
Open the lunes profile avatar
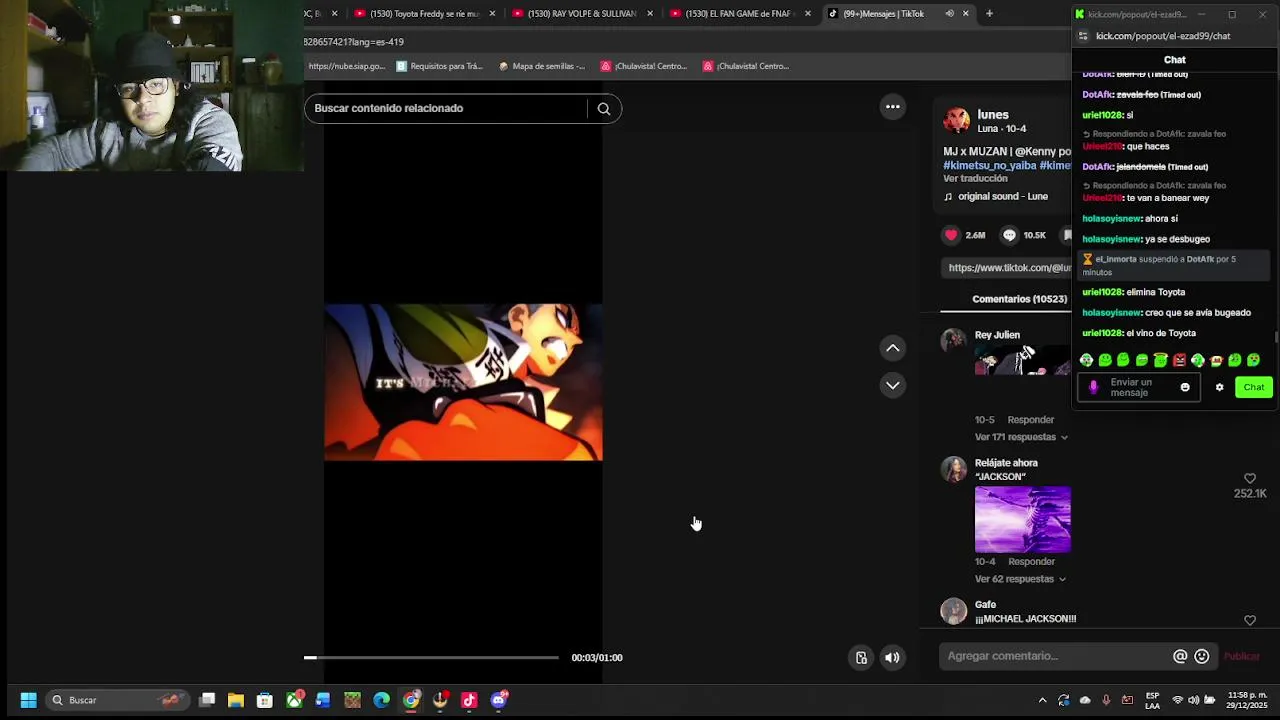click(x=957, y=120)
